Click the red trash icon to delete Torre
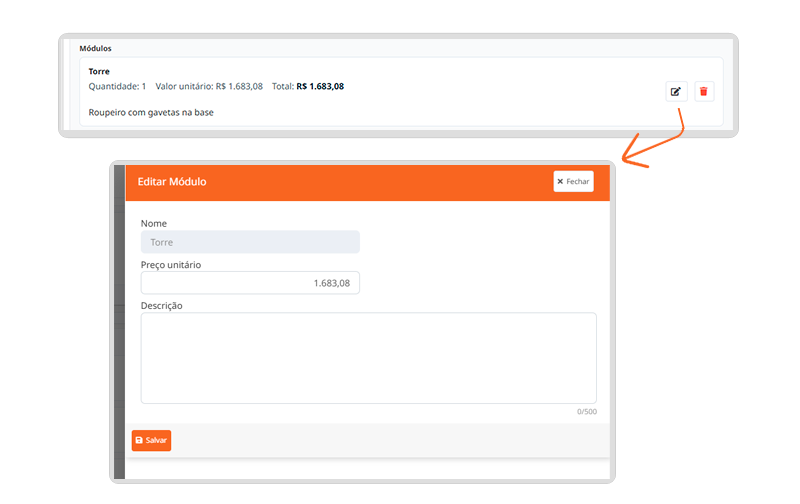800x504 pixels. tap(704, 92)
